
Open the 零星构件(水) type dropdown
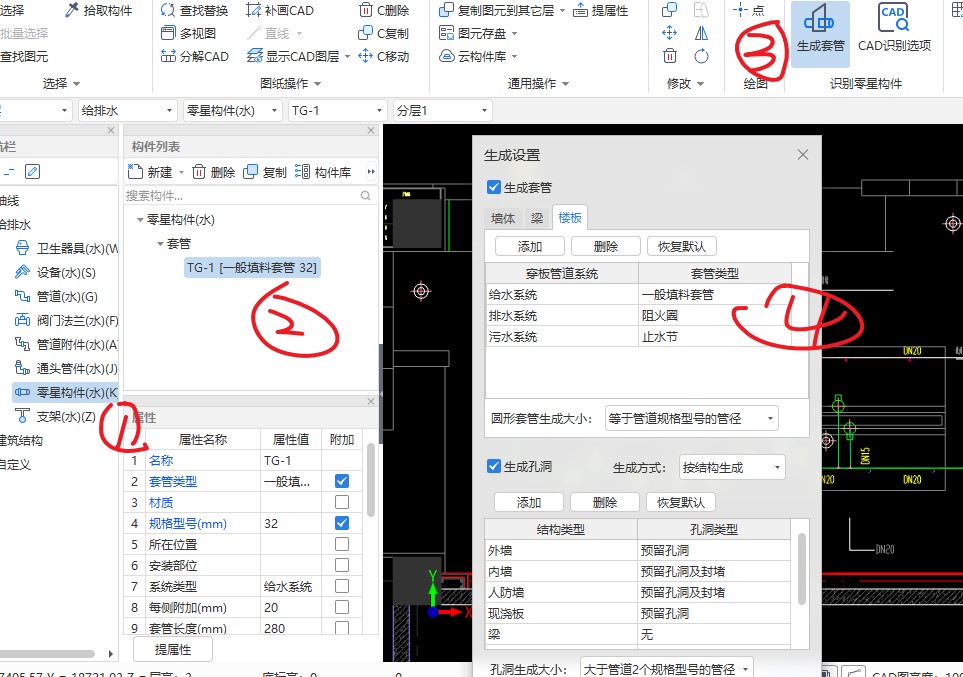pos(232,111)
